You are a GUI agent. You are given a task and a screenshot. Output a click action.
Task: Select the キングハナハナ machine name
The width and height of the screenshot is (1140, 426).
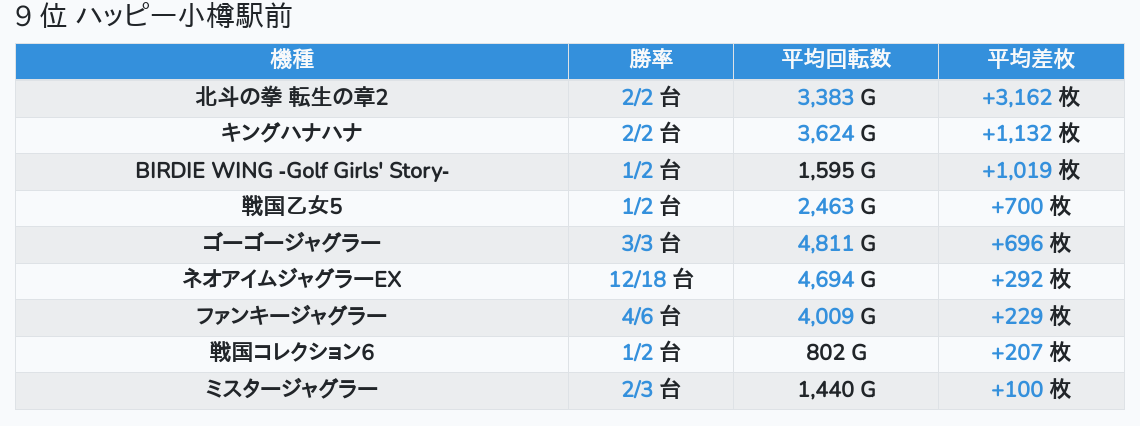(x=292, y=134)
